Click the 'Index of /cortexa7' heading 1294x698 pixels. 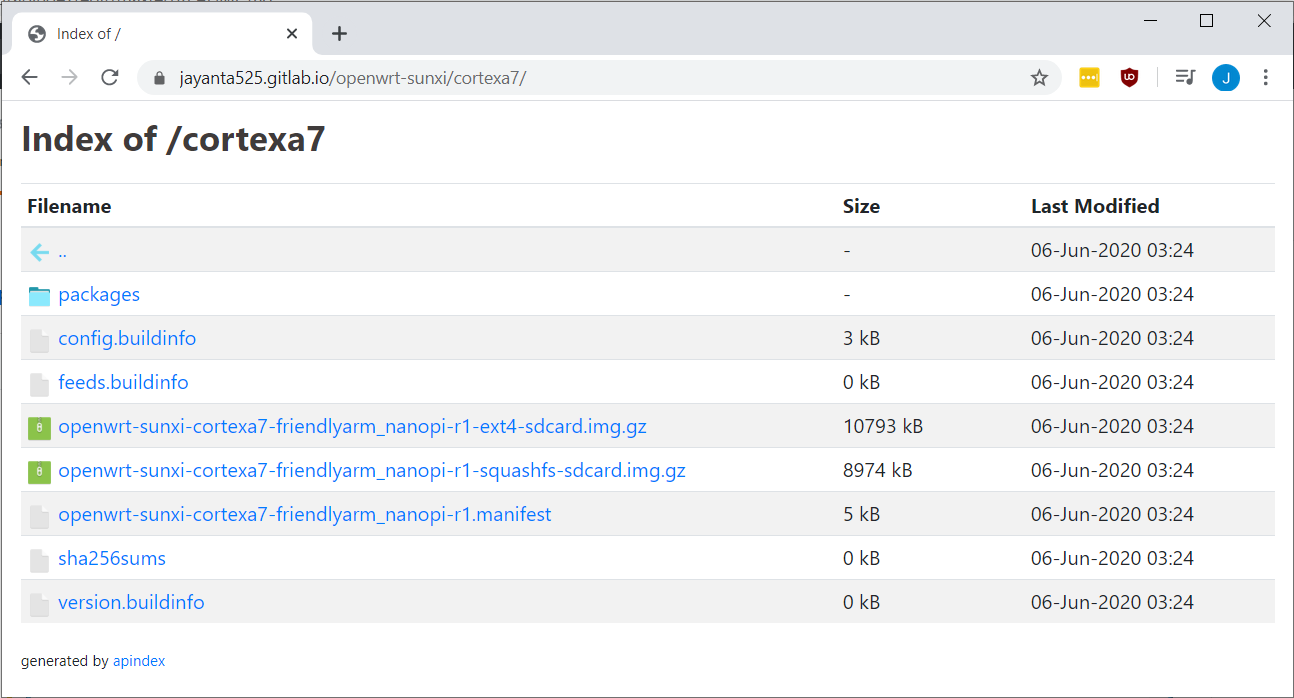point(173,139)
